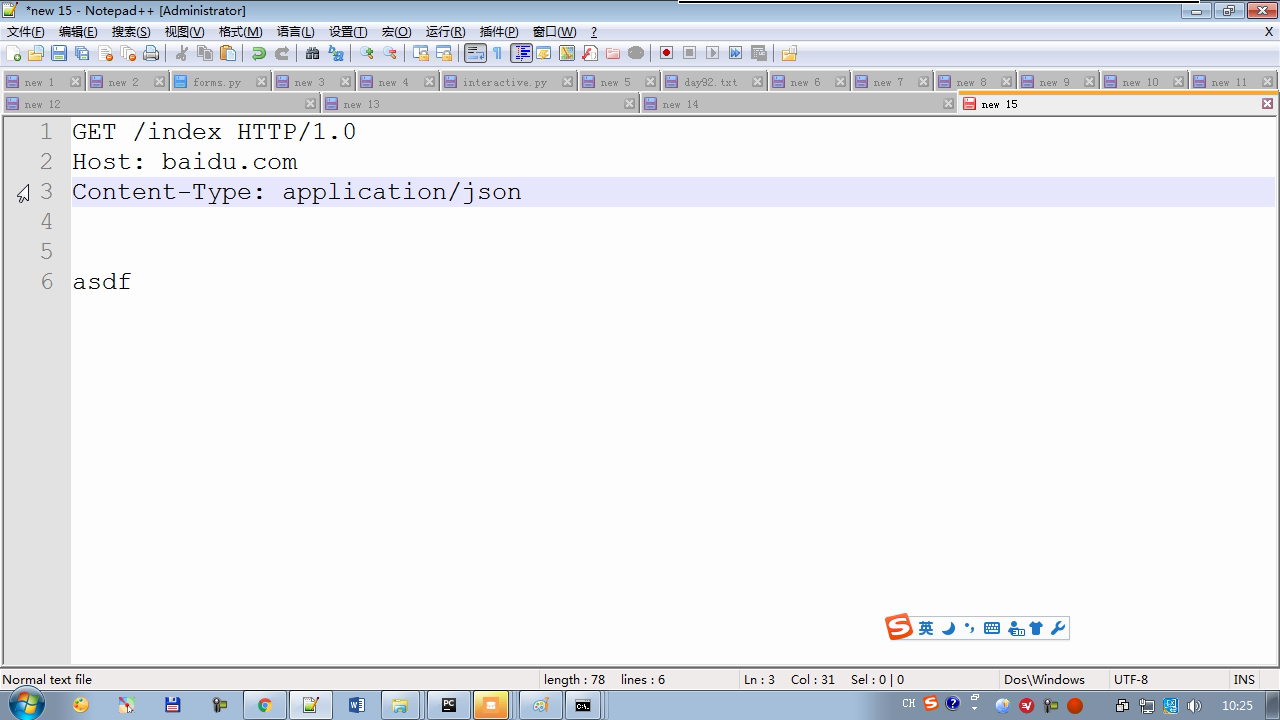Close the interactive.py tab
The height and width of the screenshot is (720, 1280).
coord(567,82)
